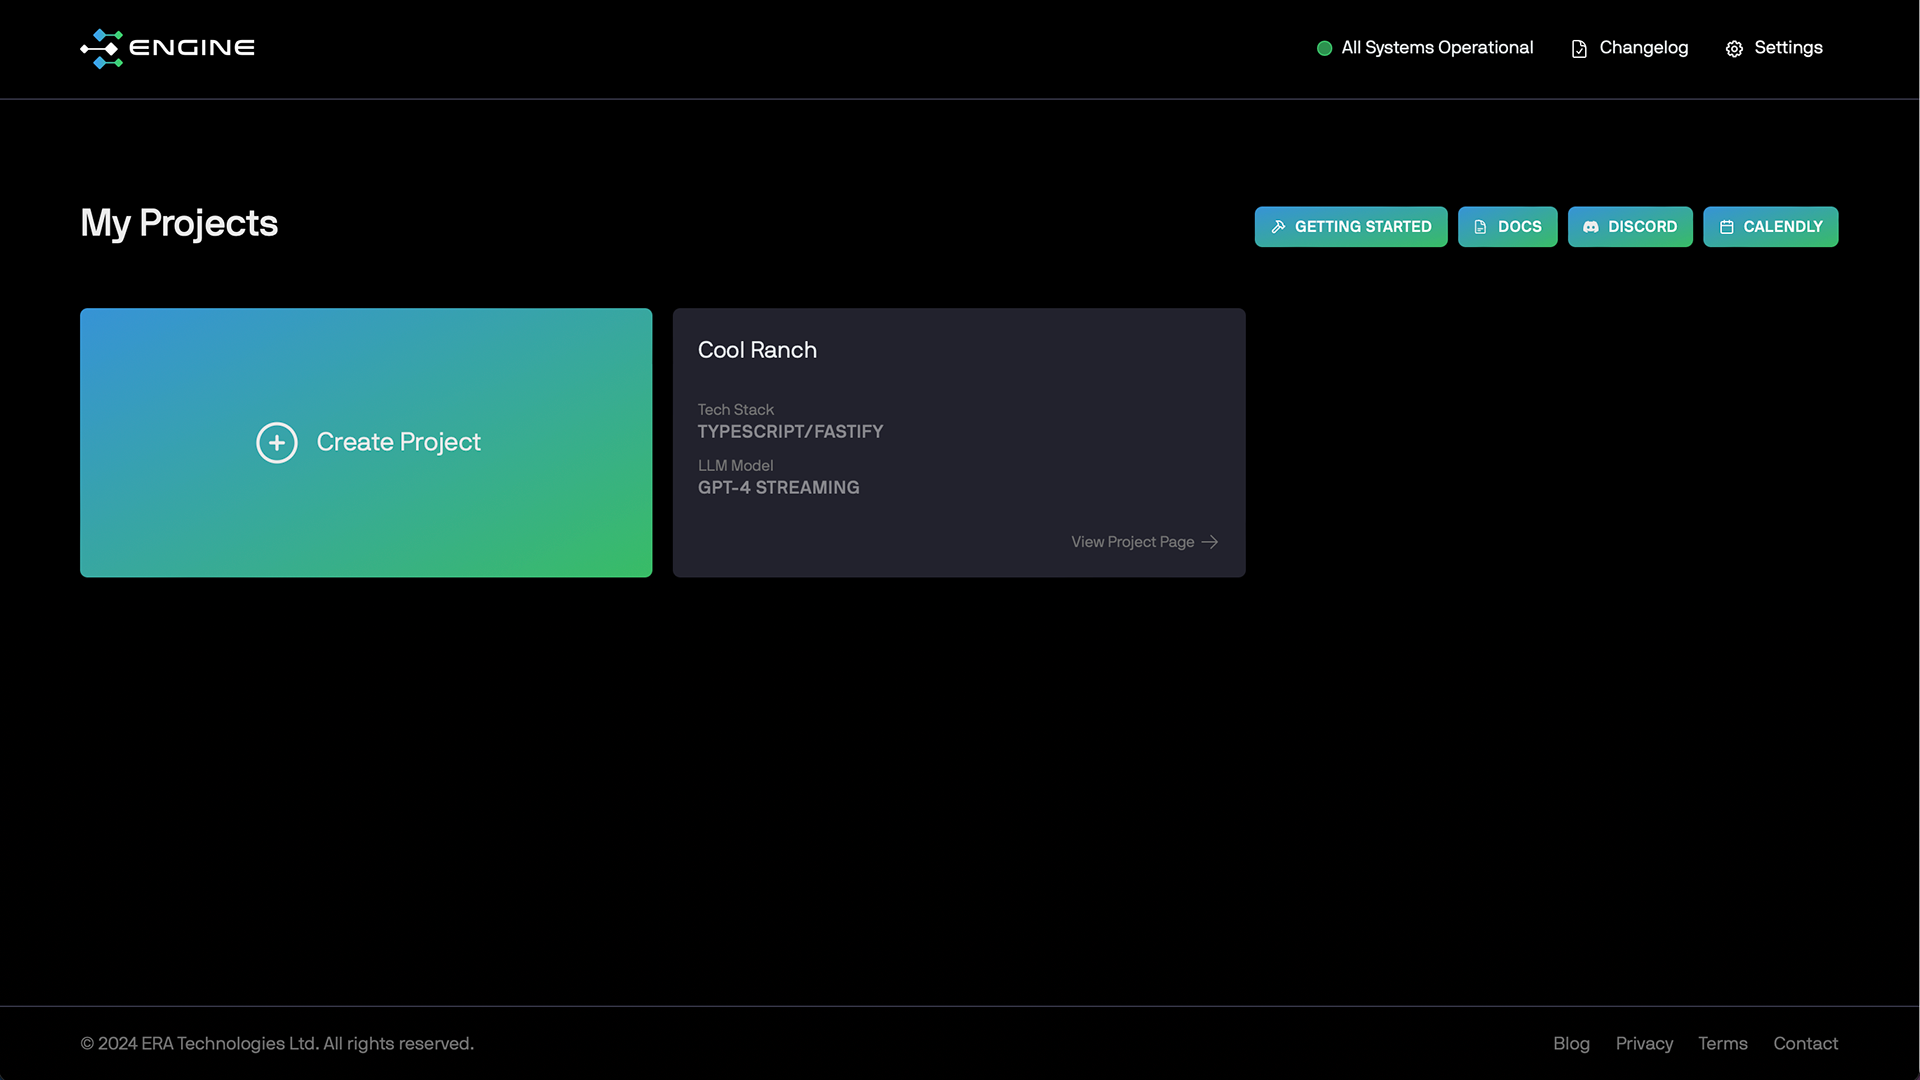Click the Docs file icon
This screenshot has width=1920, height=1080.
coord(1480,227)
